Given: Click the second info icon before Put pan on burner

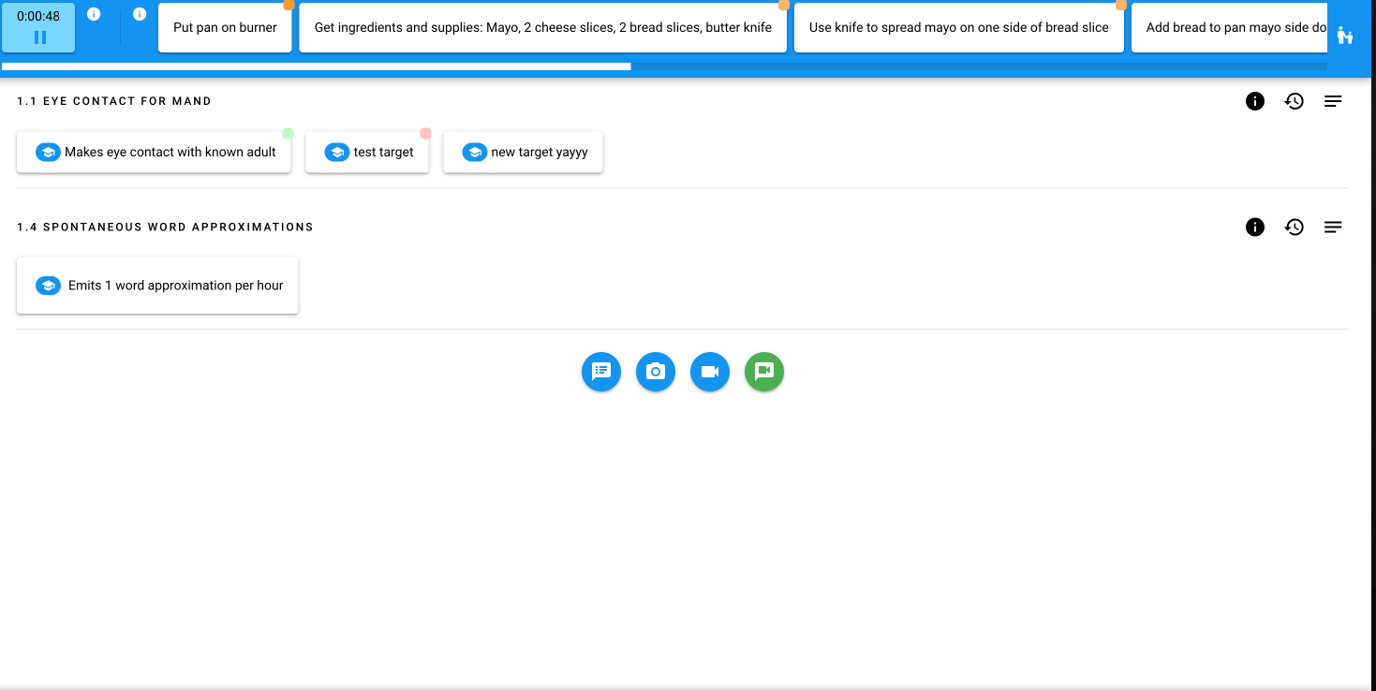Looking at the screenshot, I should coord(140,14).
